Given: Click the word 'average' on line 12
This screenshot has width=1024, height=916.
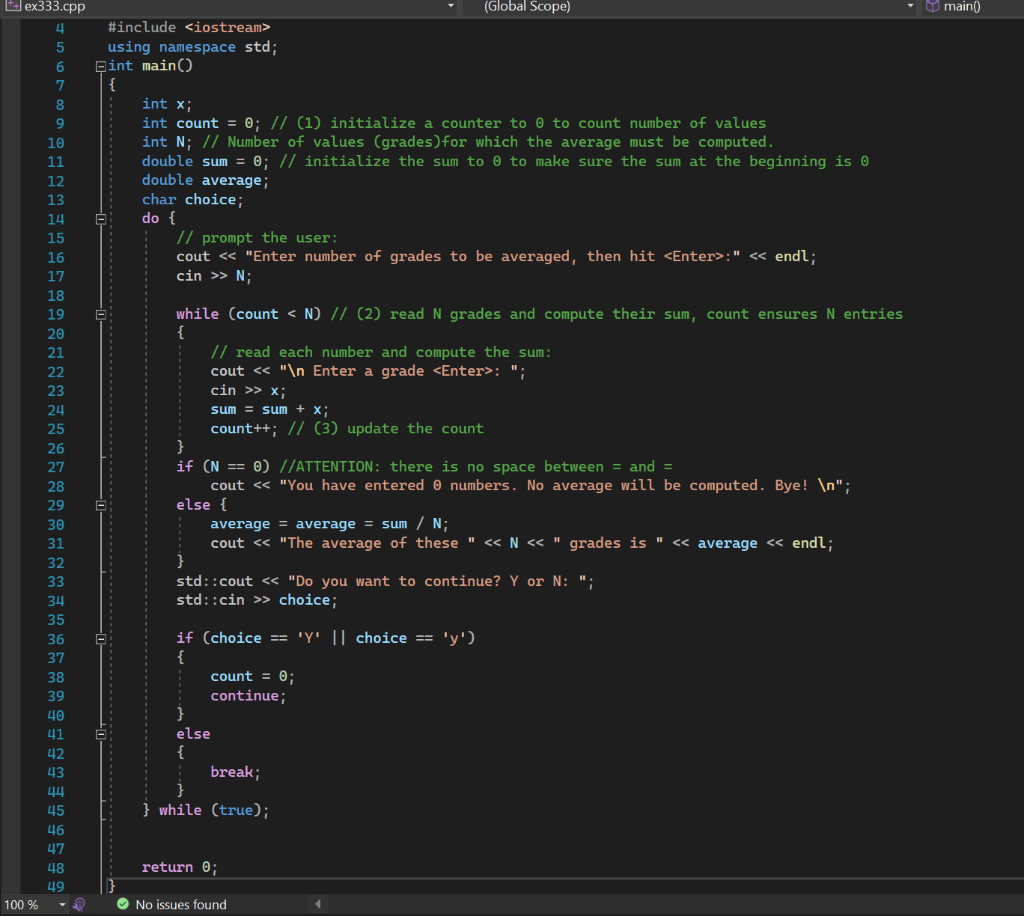Looking at the screenshot, I should (231, 180).
